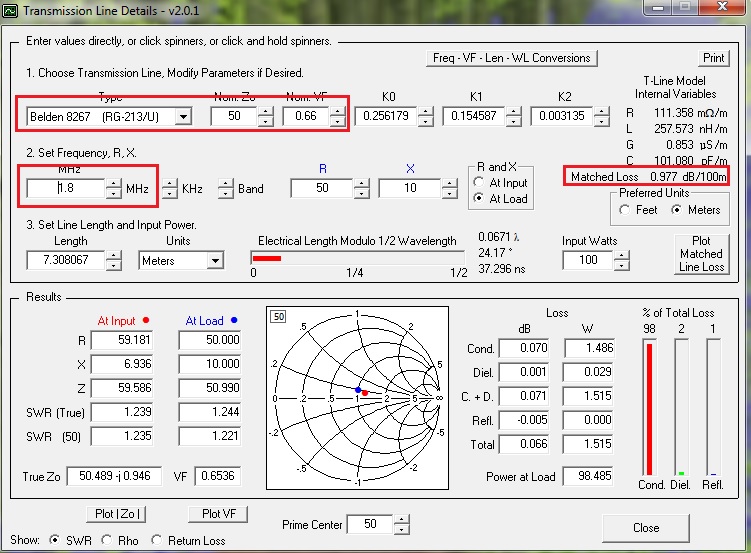This screenshot has height=553, width=751.
Task: Adjust the Nom. Zo spinner
Action: 266,116
